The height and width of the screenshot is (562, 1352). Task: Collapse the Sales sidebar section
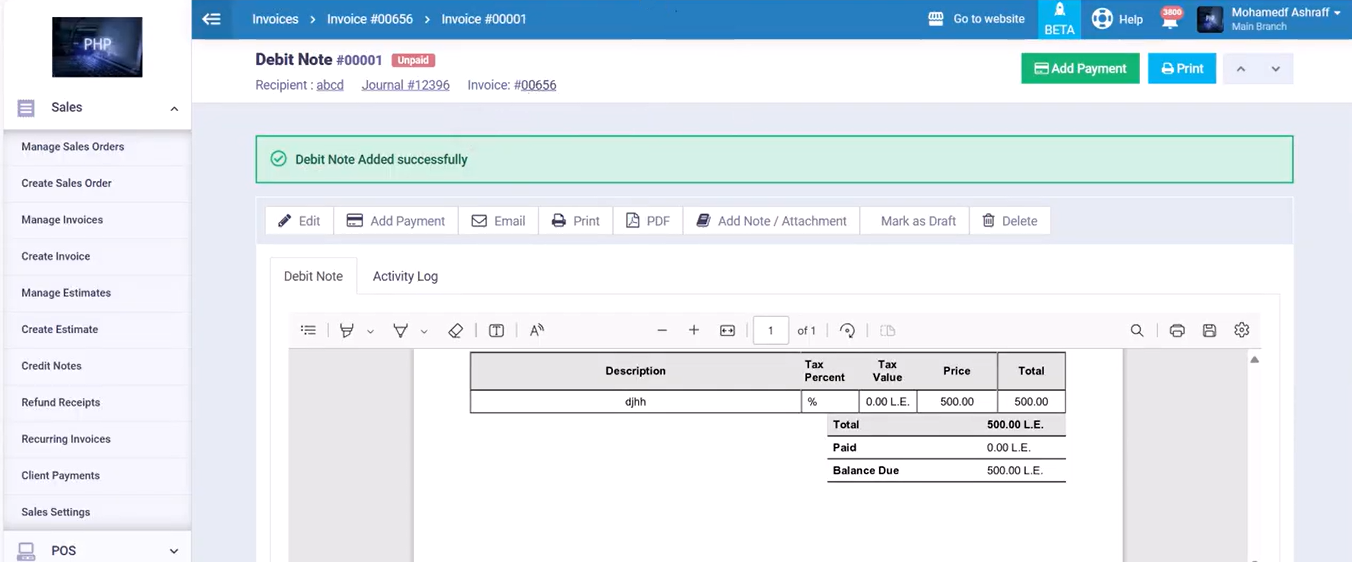tap(174, 108)
